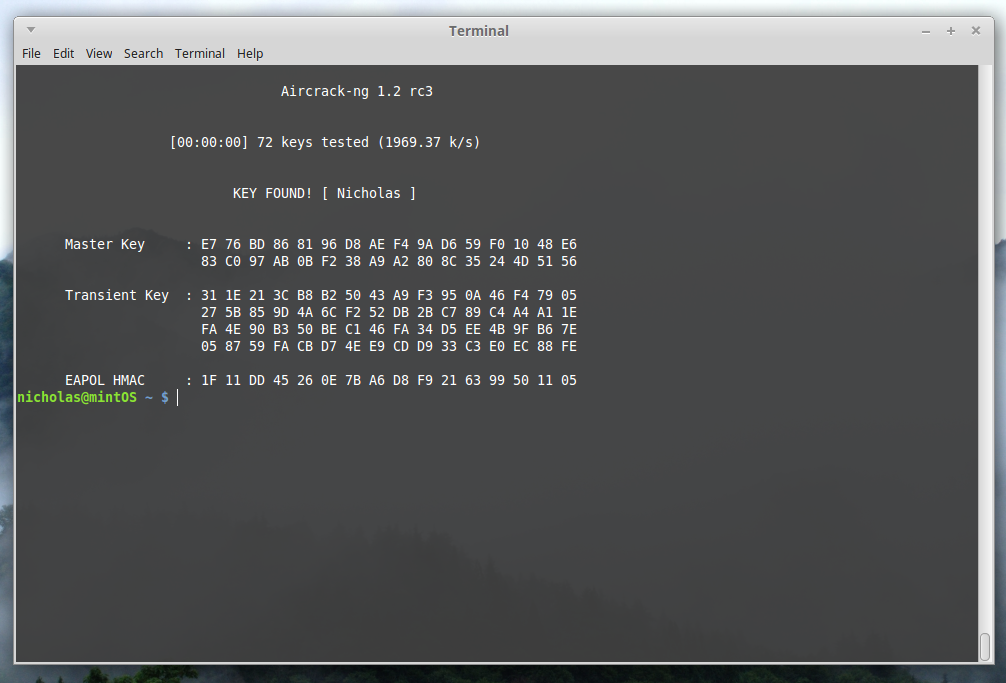Click the Transient Key line starting 'FA 4E 90'
1006x683 pixels.
pos(389,329)
